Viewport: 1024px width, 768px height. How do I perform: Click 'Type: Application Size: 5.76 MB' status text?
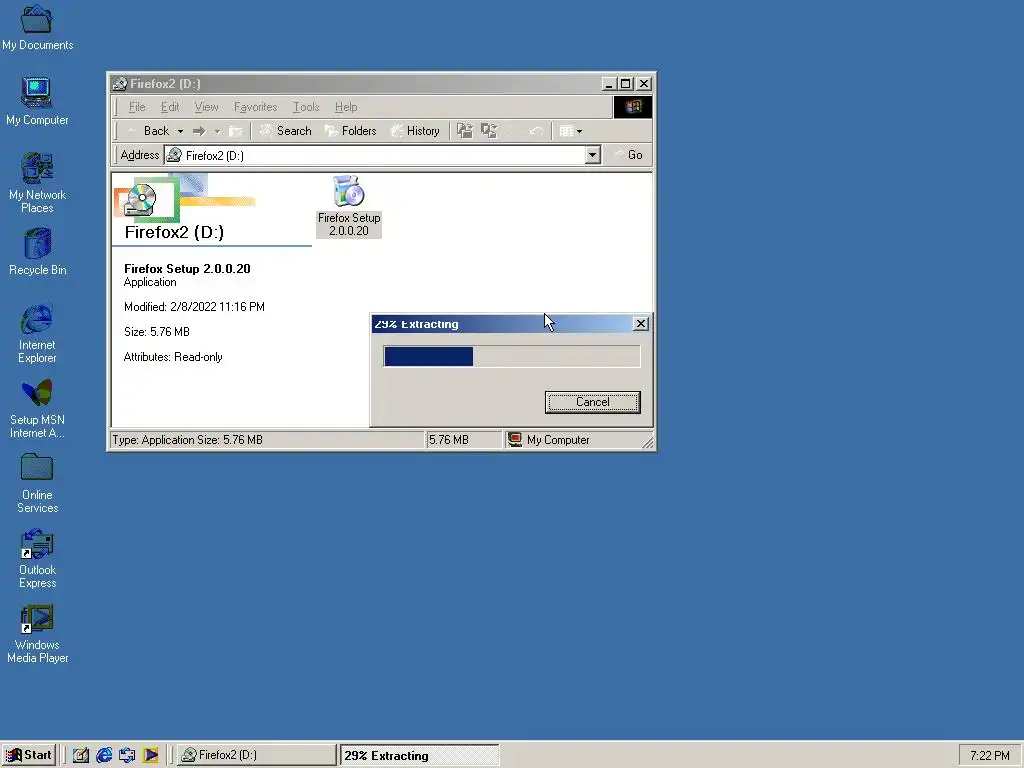[x=187, y=440]
